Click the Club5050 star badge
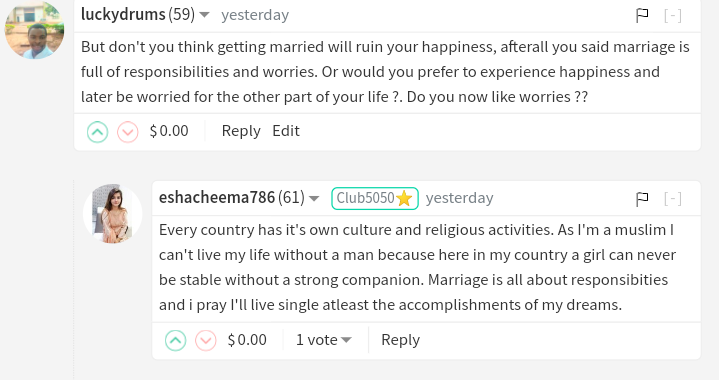The width and height of the screenshot is (719, 380). pos(375,198)
